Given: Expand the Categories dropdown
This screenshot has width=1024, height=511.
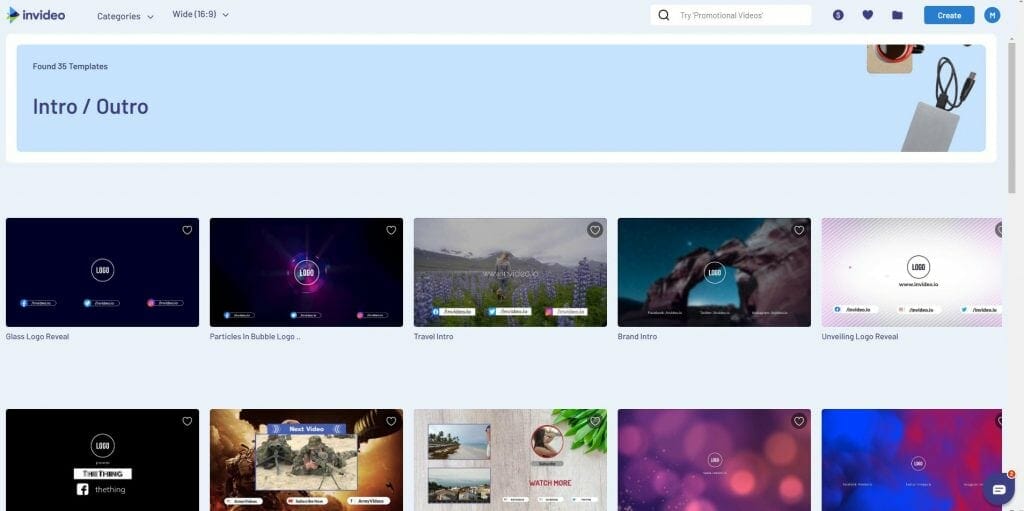Looking at the screenshot, I should click(x=125, y=16).
